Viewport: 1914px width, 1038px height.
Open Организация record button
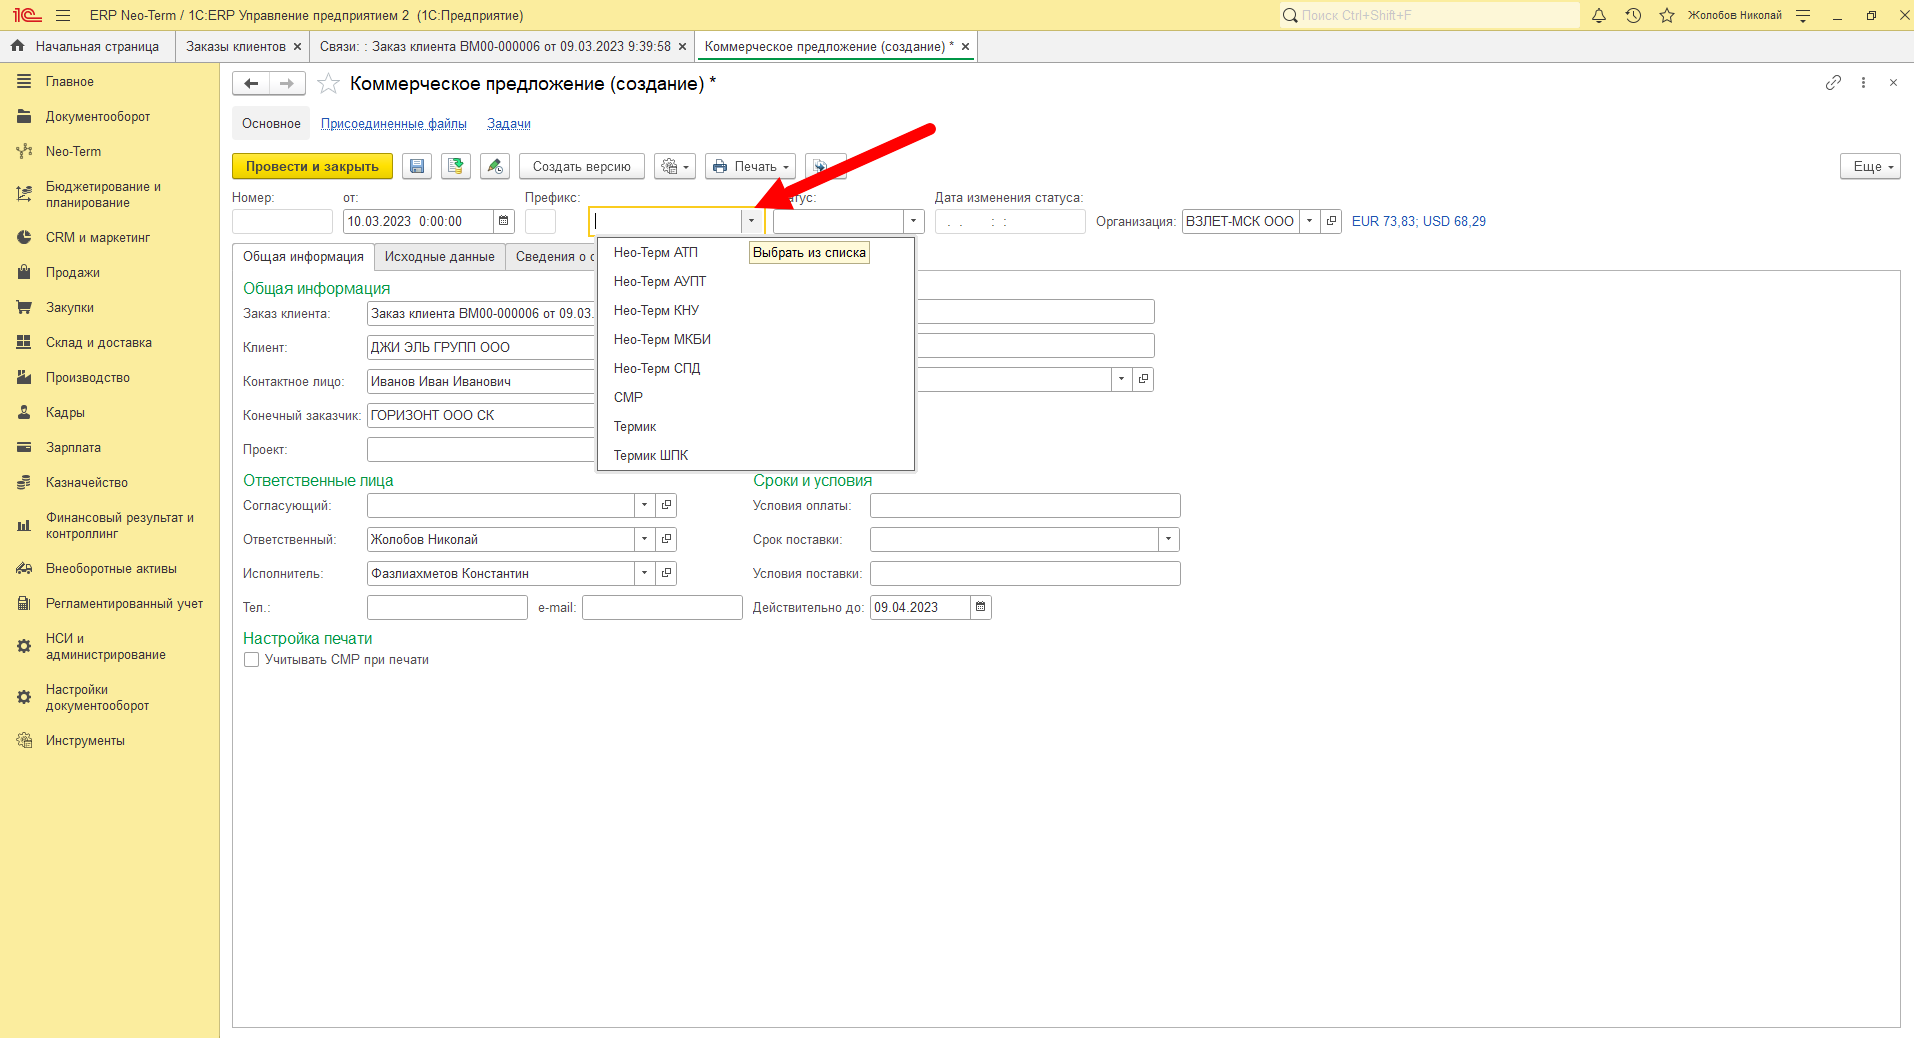[x=1331, y=221]
